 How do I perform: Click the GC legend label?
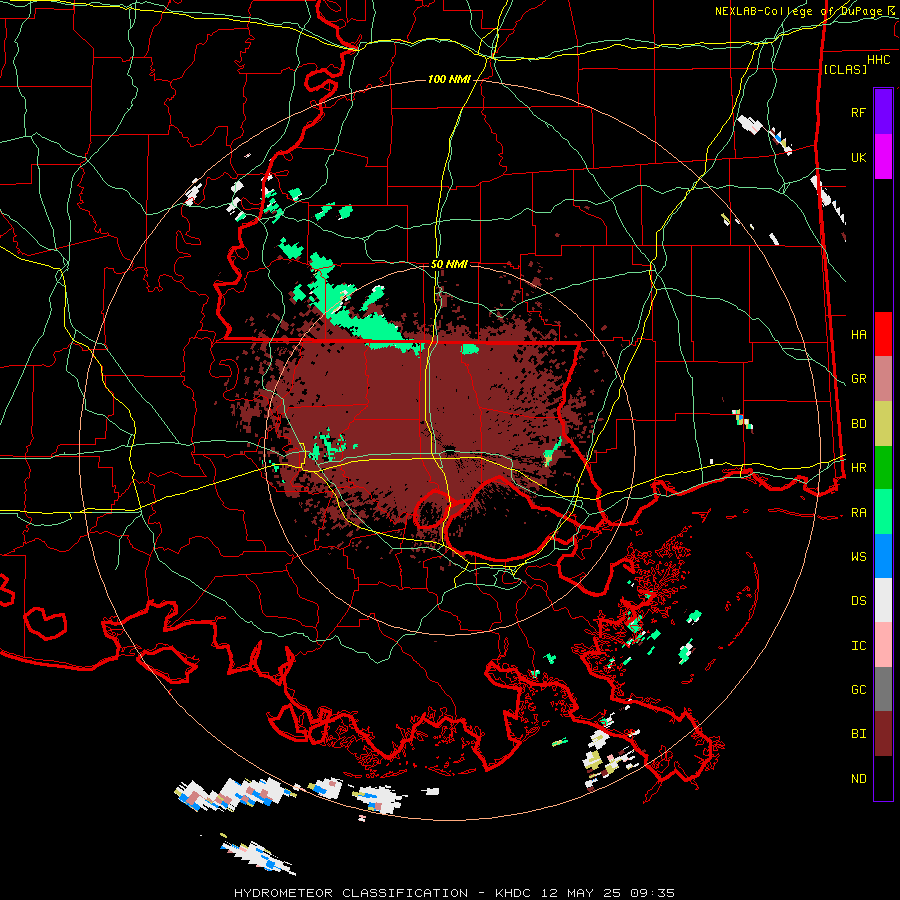[858, 690]
